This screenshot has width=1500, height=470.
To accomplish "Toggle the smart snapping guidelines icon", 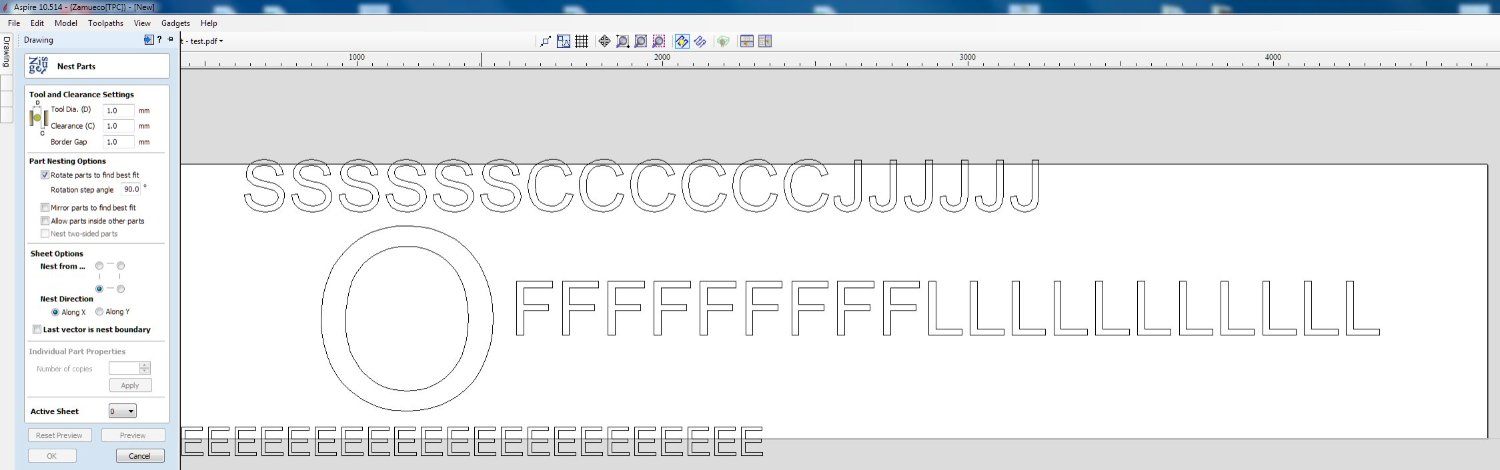I will (564, 41).
